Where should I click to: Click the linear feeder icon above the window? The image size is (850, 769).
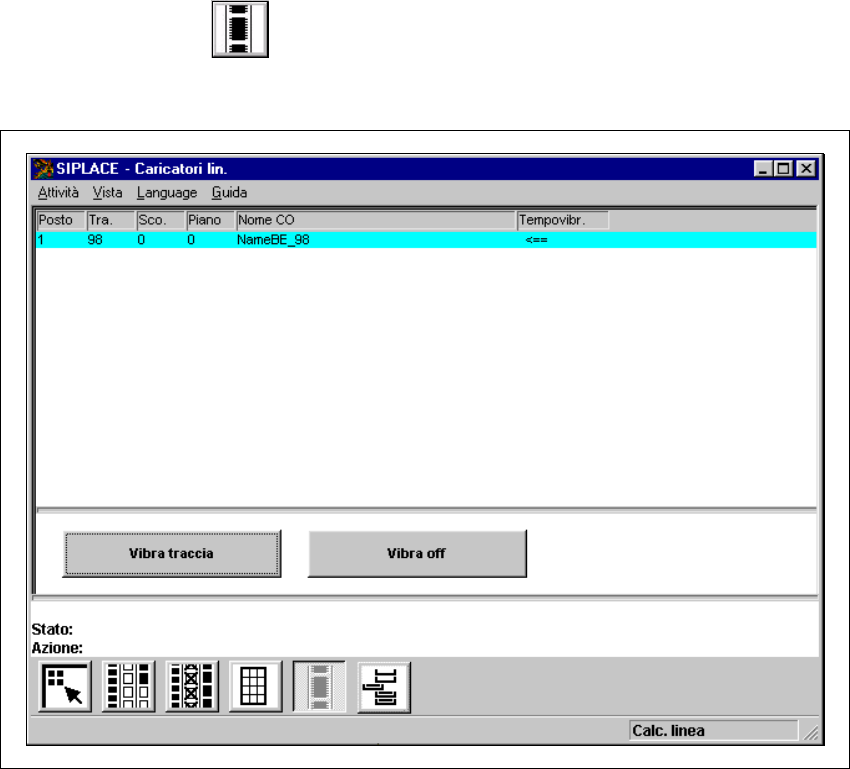tap(240, 29)
